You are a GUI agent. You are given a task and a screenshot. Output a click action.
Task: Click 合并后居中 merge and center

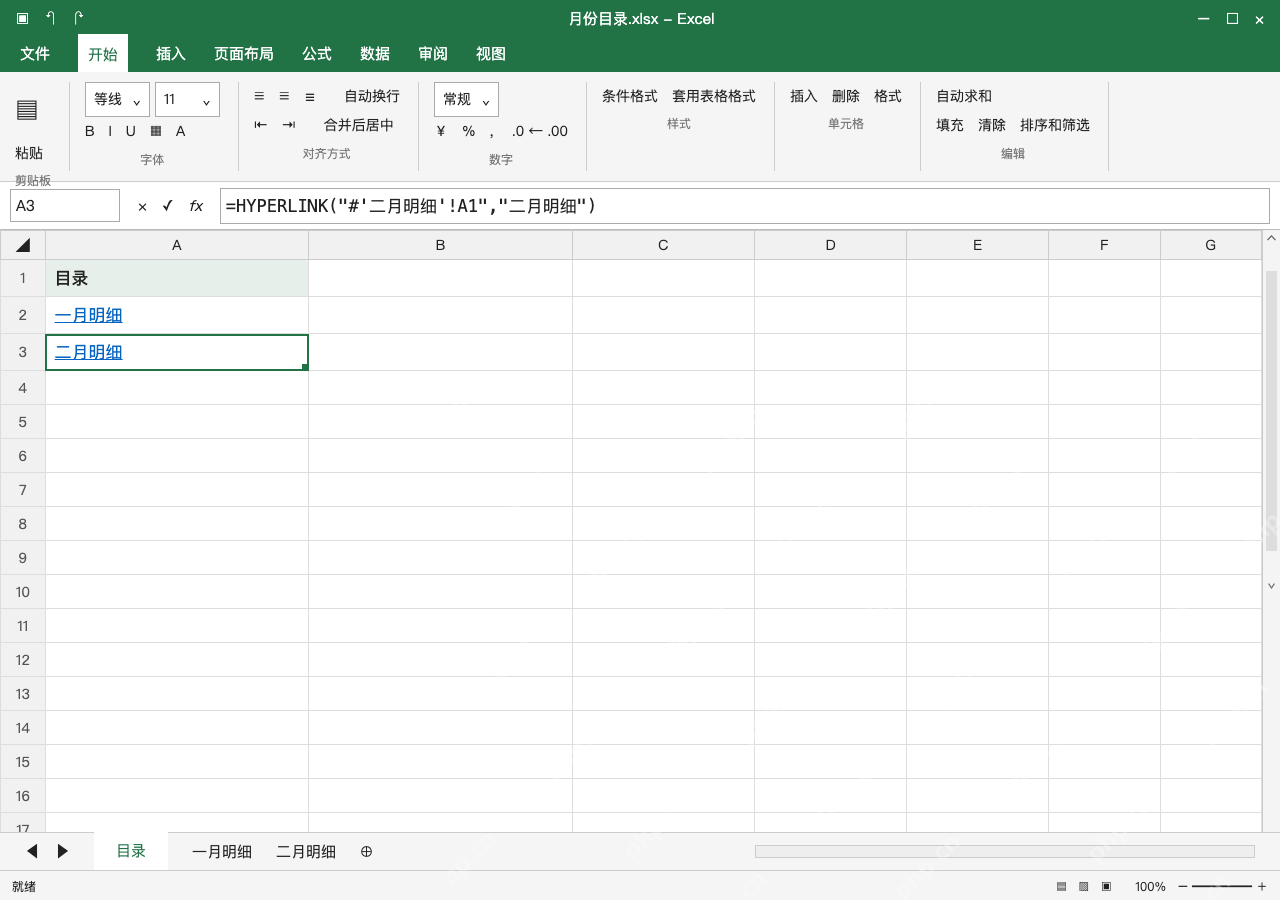[359, 125]
